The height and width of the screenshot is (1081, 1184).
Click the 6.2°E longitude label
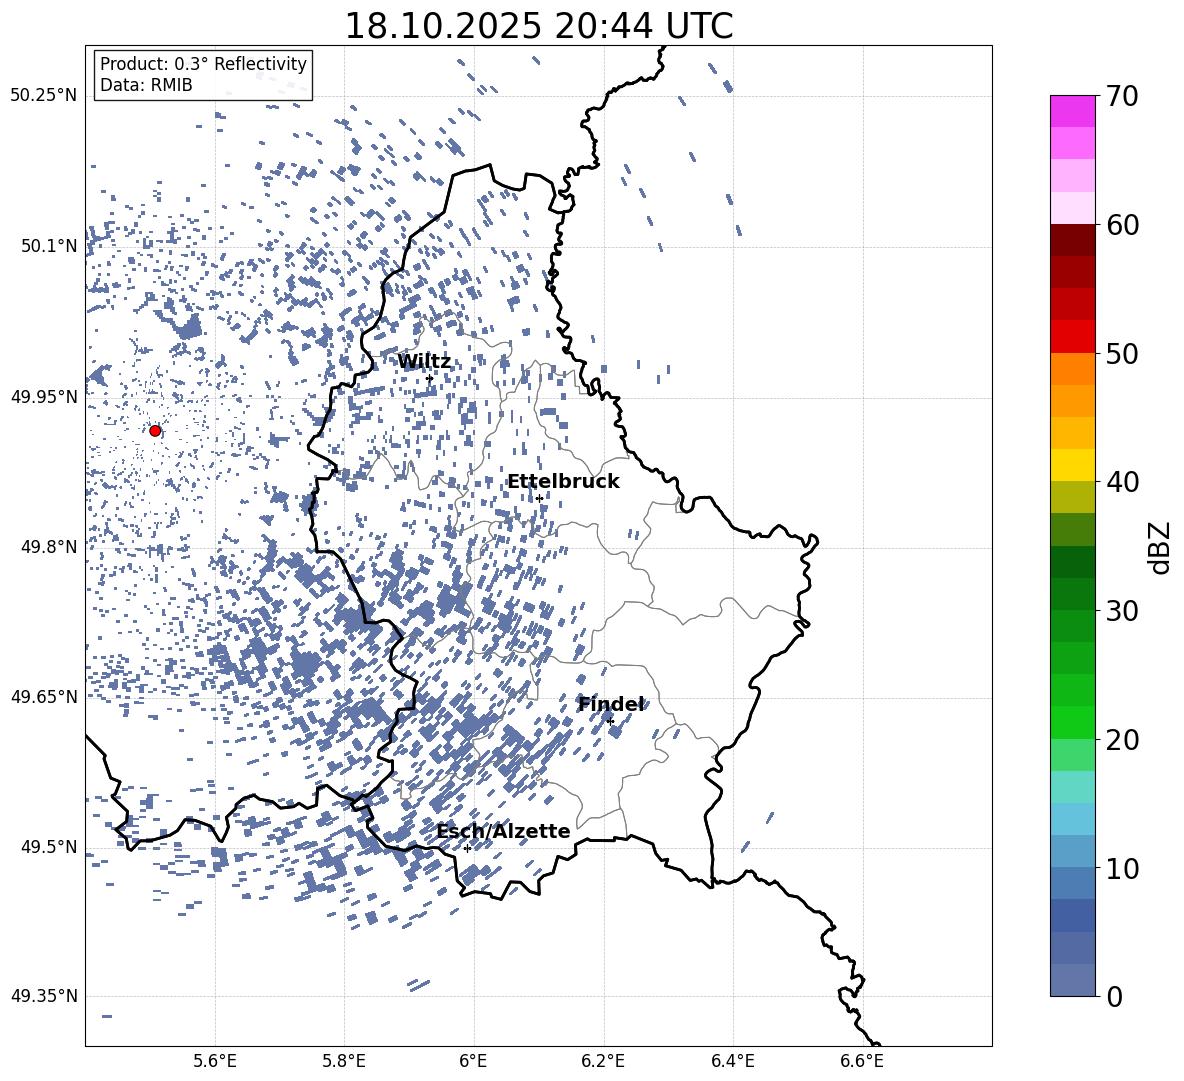click(603, 1061)
